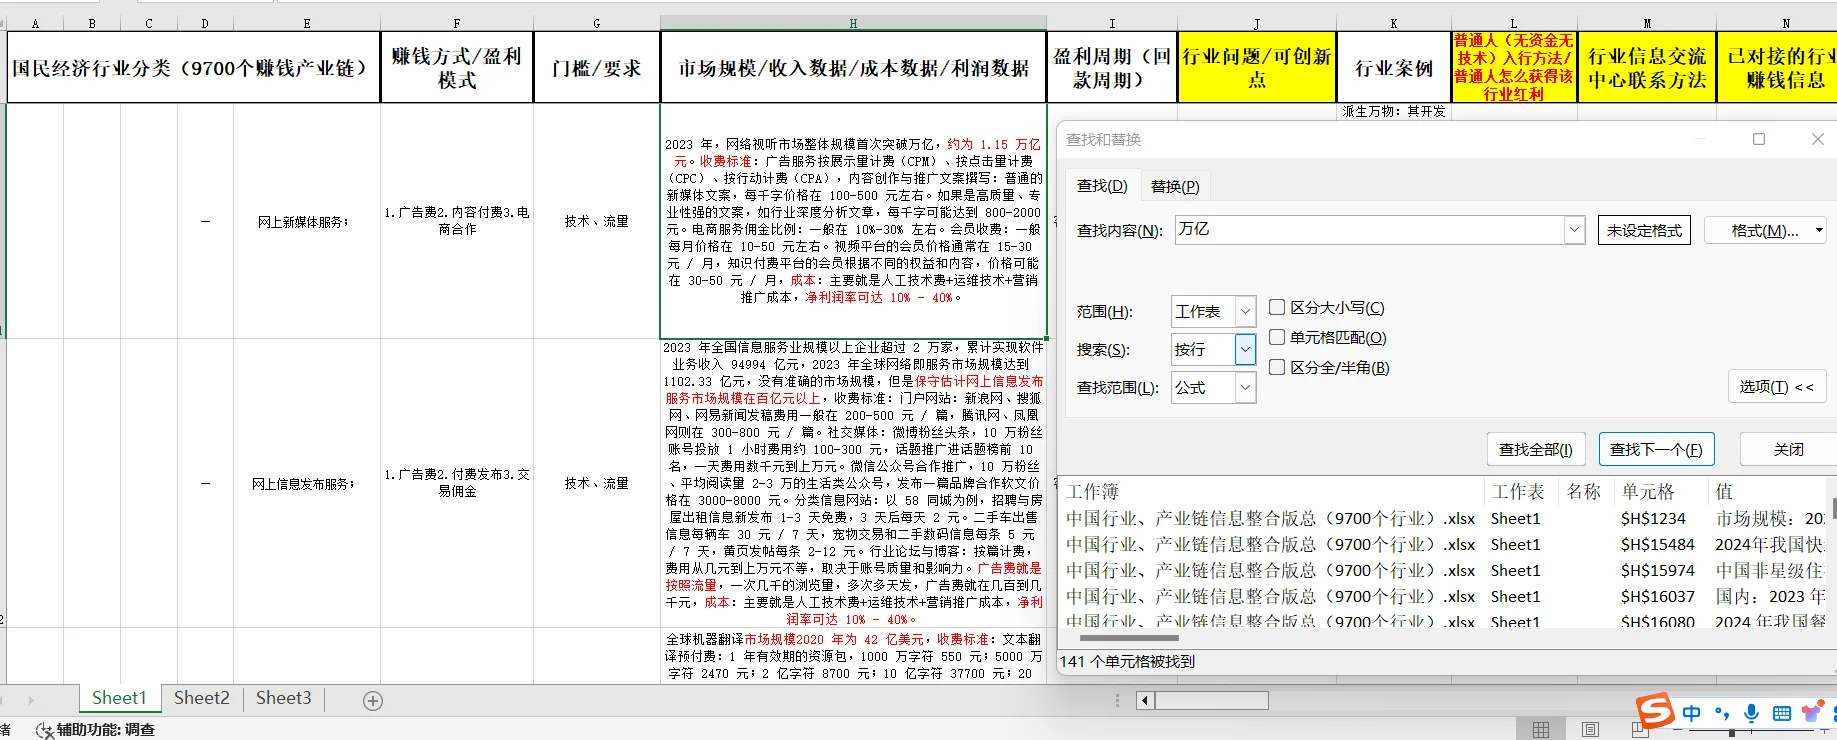Click the 查找全部(I) button

(x=1535, y=449)
